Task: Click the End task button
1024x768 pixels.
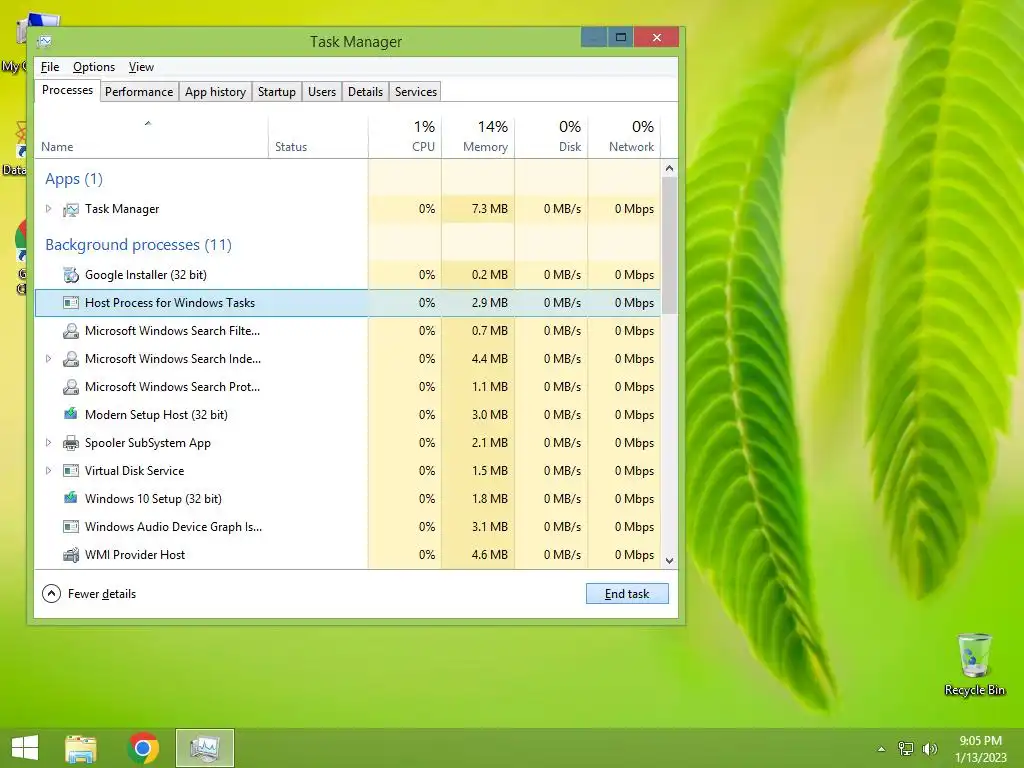Action: pyautogui.click(x=627, y=594)
